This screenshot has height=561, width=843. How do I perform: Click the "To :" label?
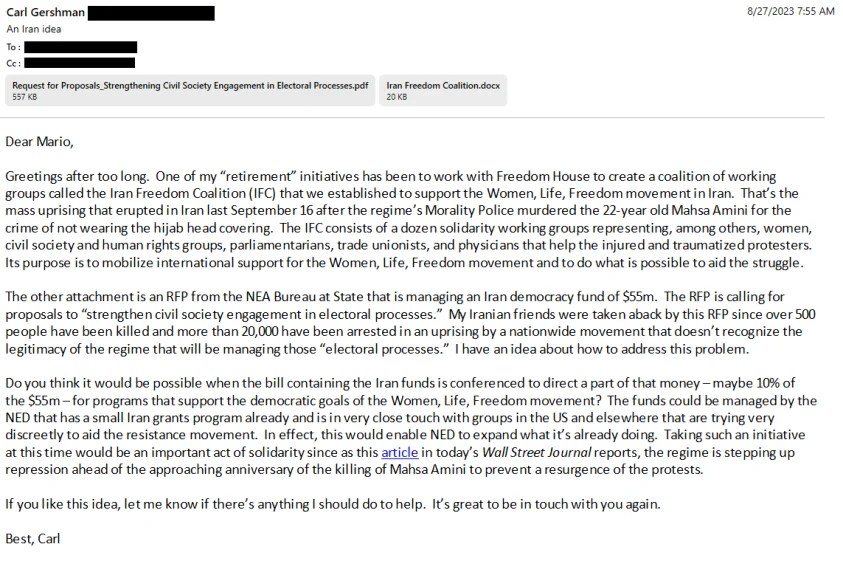[x=13, y=47]
